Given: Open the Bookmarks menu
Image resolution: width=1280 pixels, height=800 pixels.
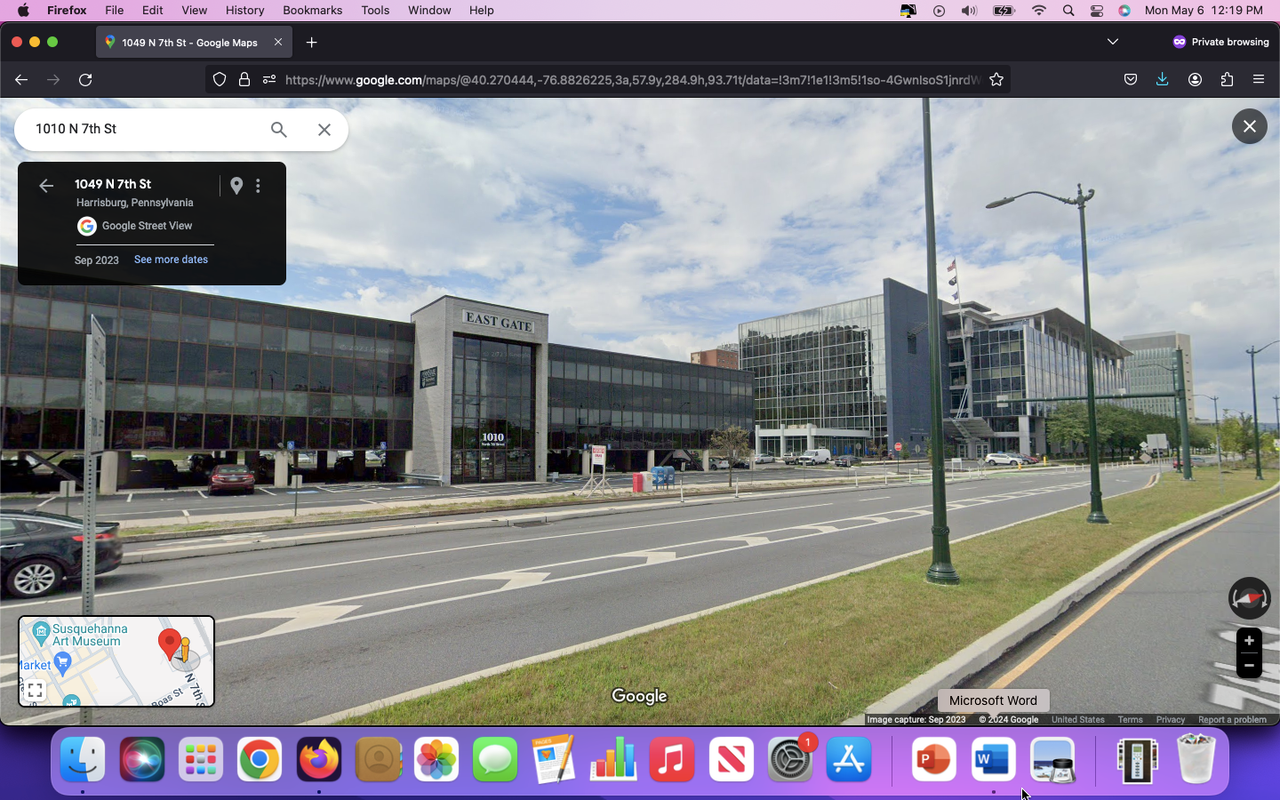Looking at the screenshot, I should tap(312, 10).
